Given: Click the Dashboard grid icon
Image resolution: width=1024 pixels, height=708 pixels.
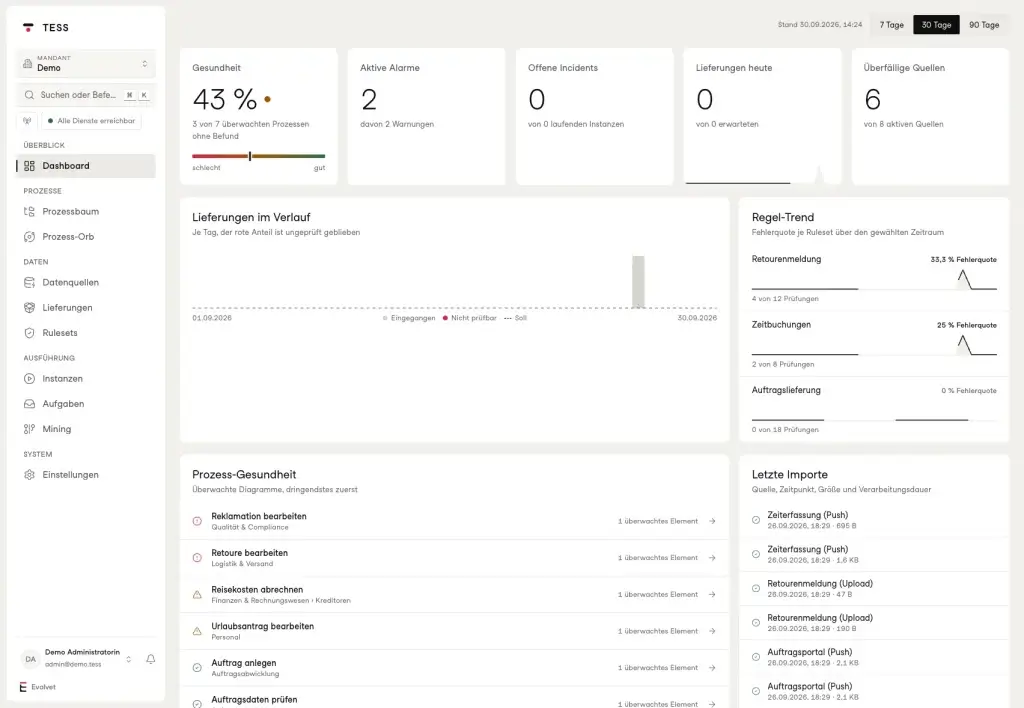Looking at the screenshot, I should 29,166.
